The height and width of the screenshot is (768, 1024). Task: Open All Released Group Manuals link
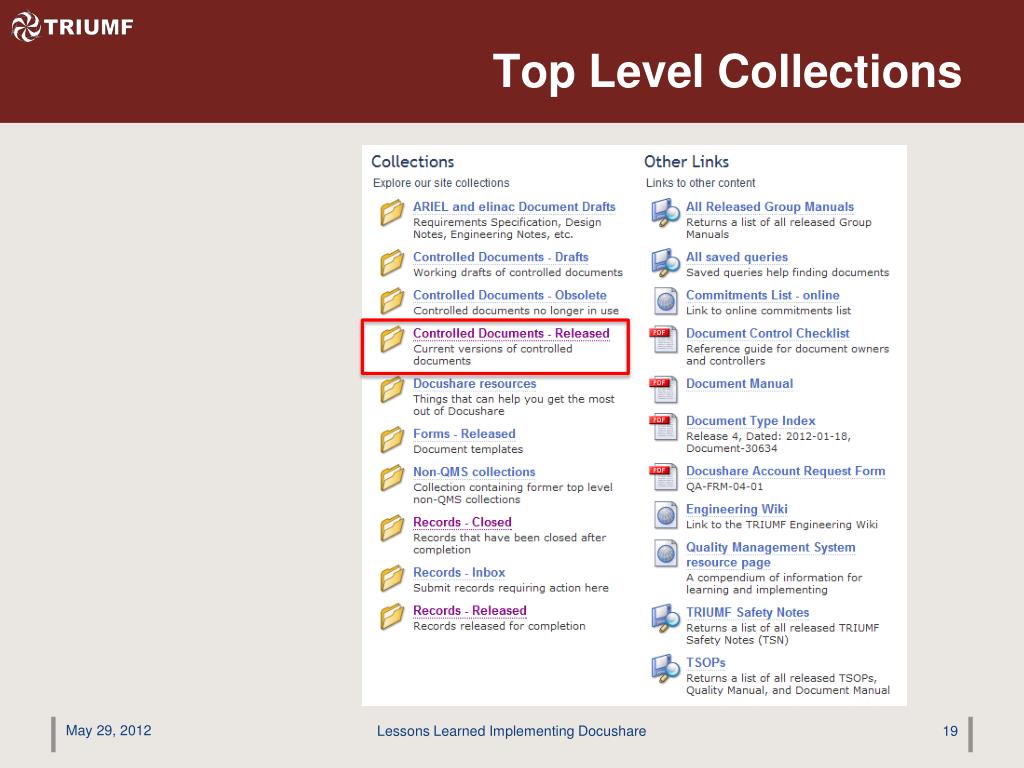769,207
